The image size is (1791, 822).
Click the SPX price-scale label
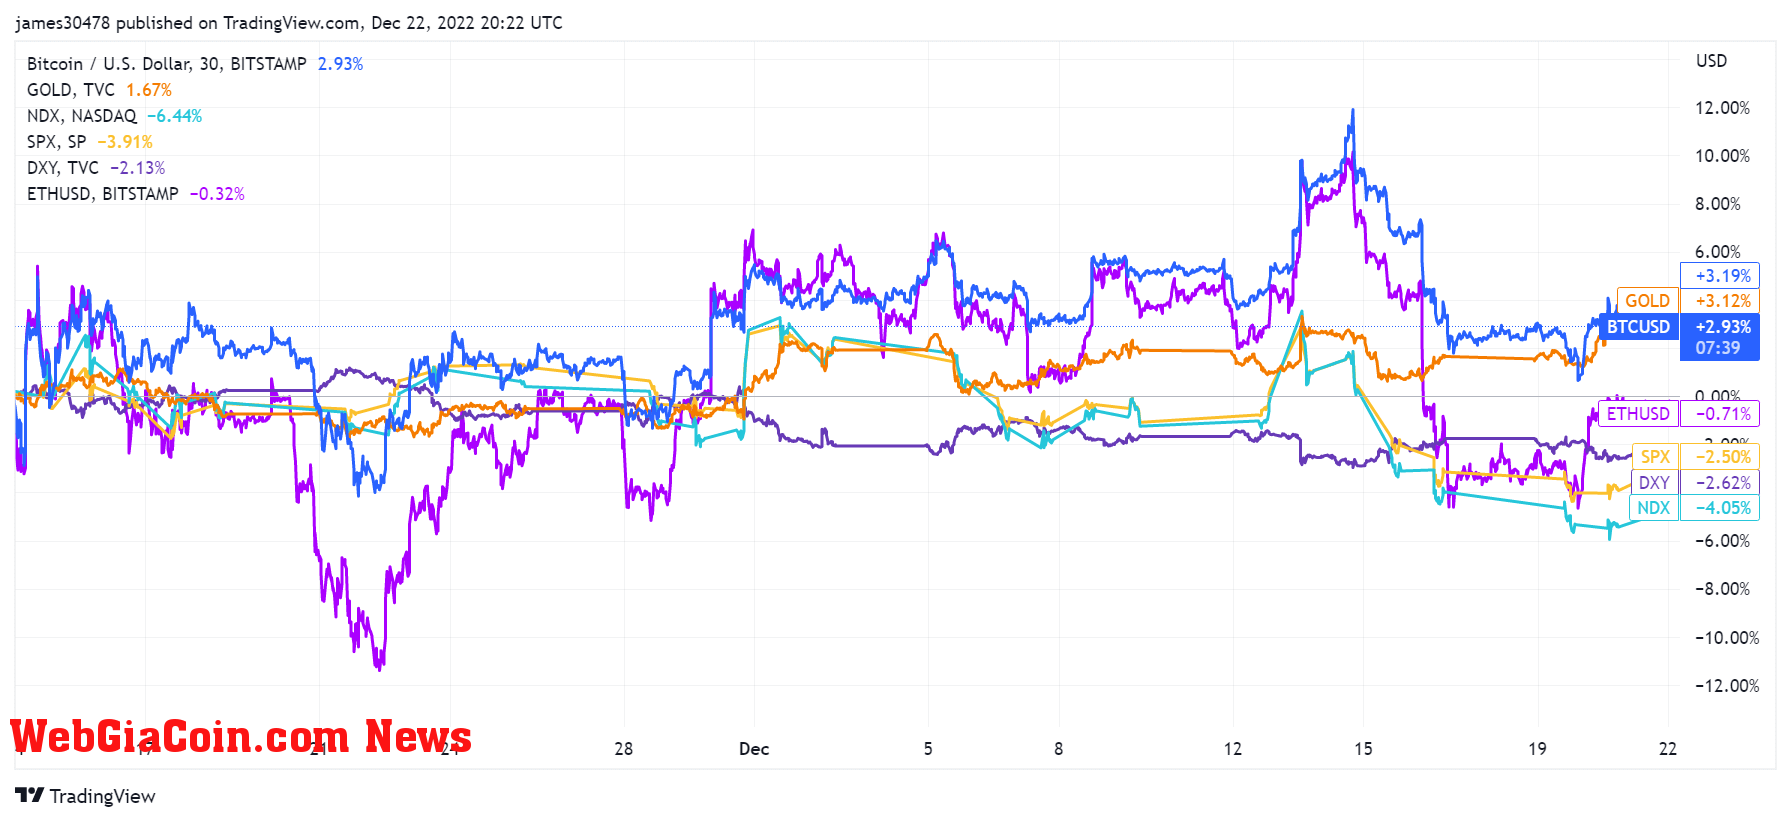coord(1655,457)
